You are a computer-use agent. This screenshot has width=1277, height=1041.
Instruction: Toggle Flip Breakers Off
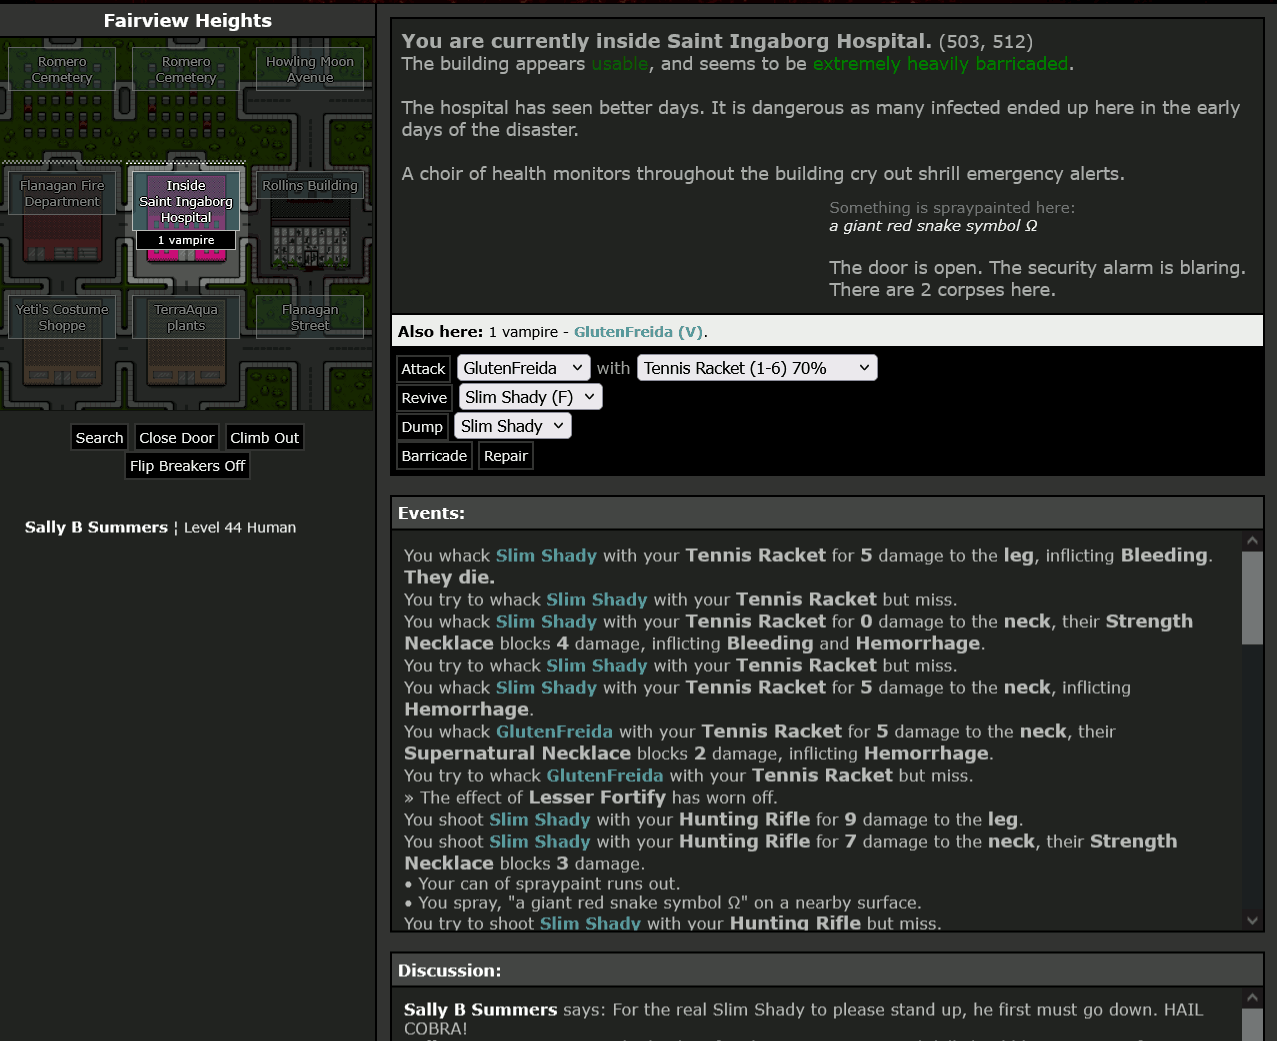[187, 466]
